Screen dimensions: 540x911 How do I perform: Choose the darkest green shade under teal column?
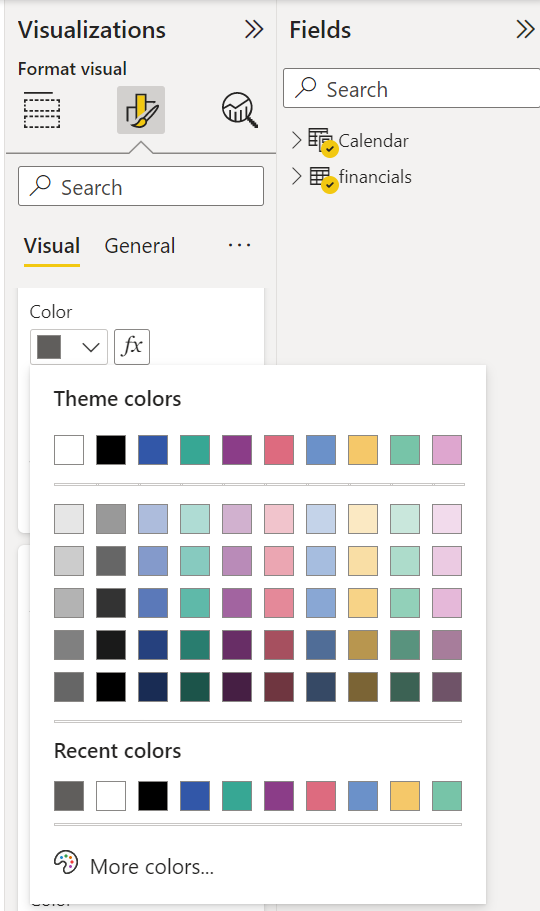[x=195, y=687]
